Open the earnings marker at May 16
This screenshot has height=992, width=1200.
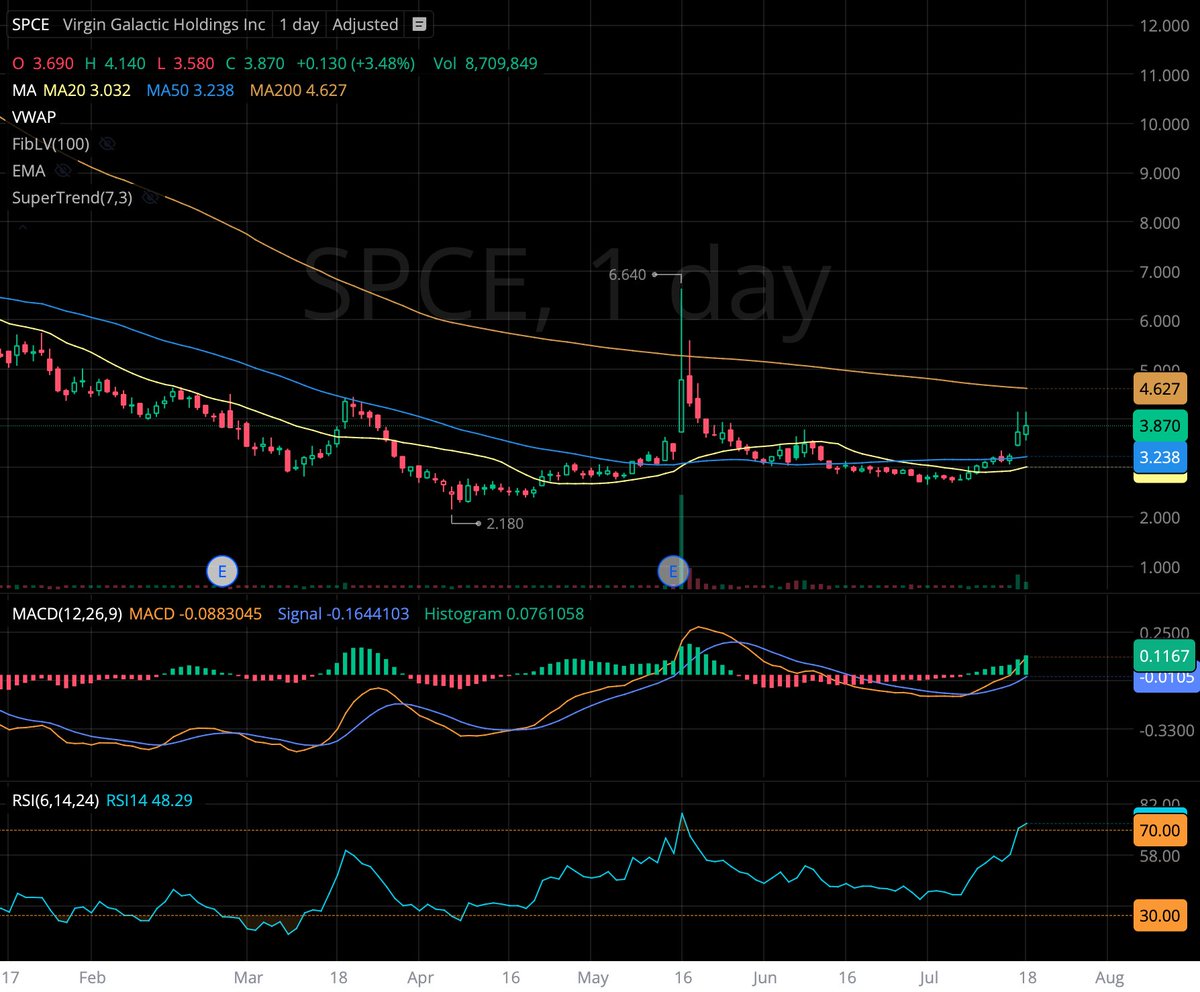[673, 572]
